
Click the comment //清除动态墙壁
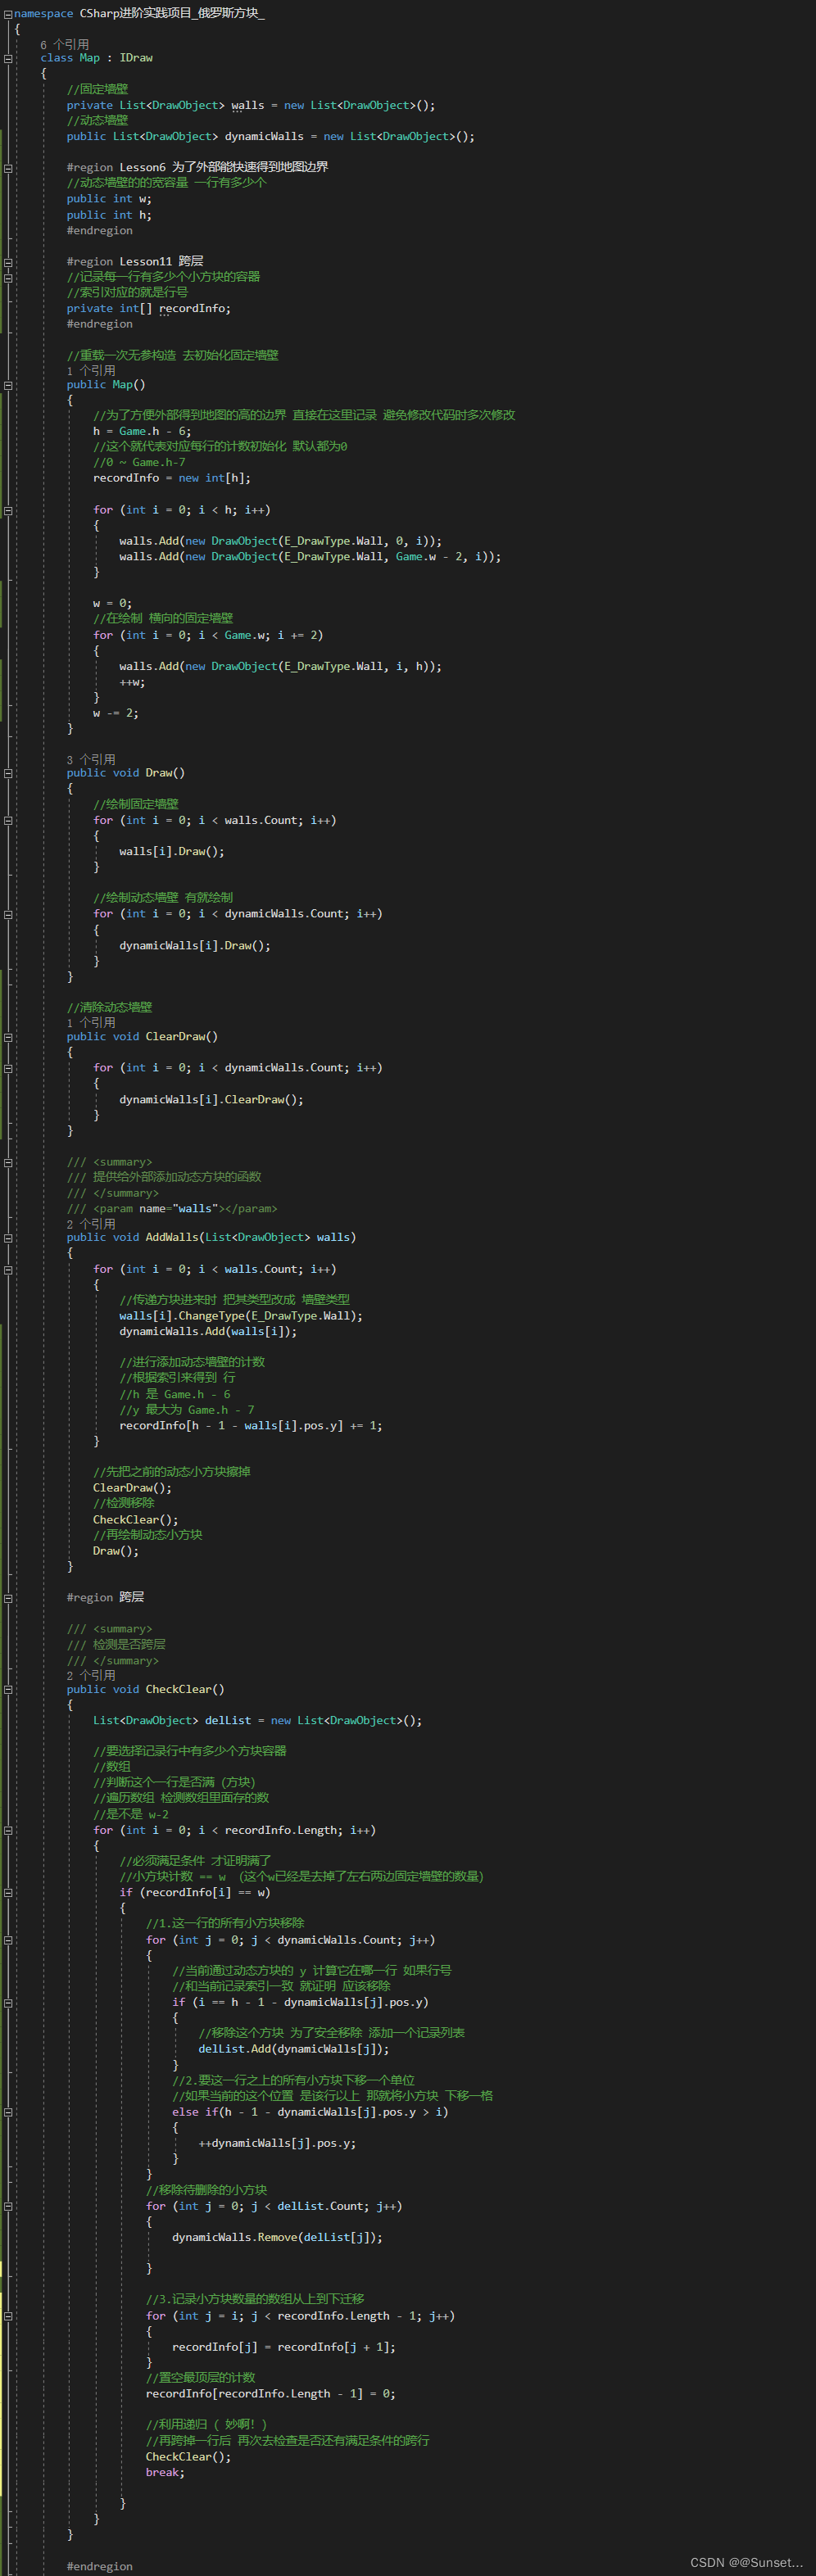pos(110,1008)
